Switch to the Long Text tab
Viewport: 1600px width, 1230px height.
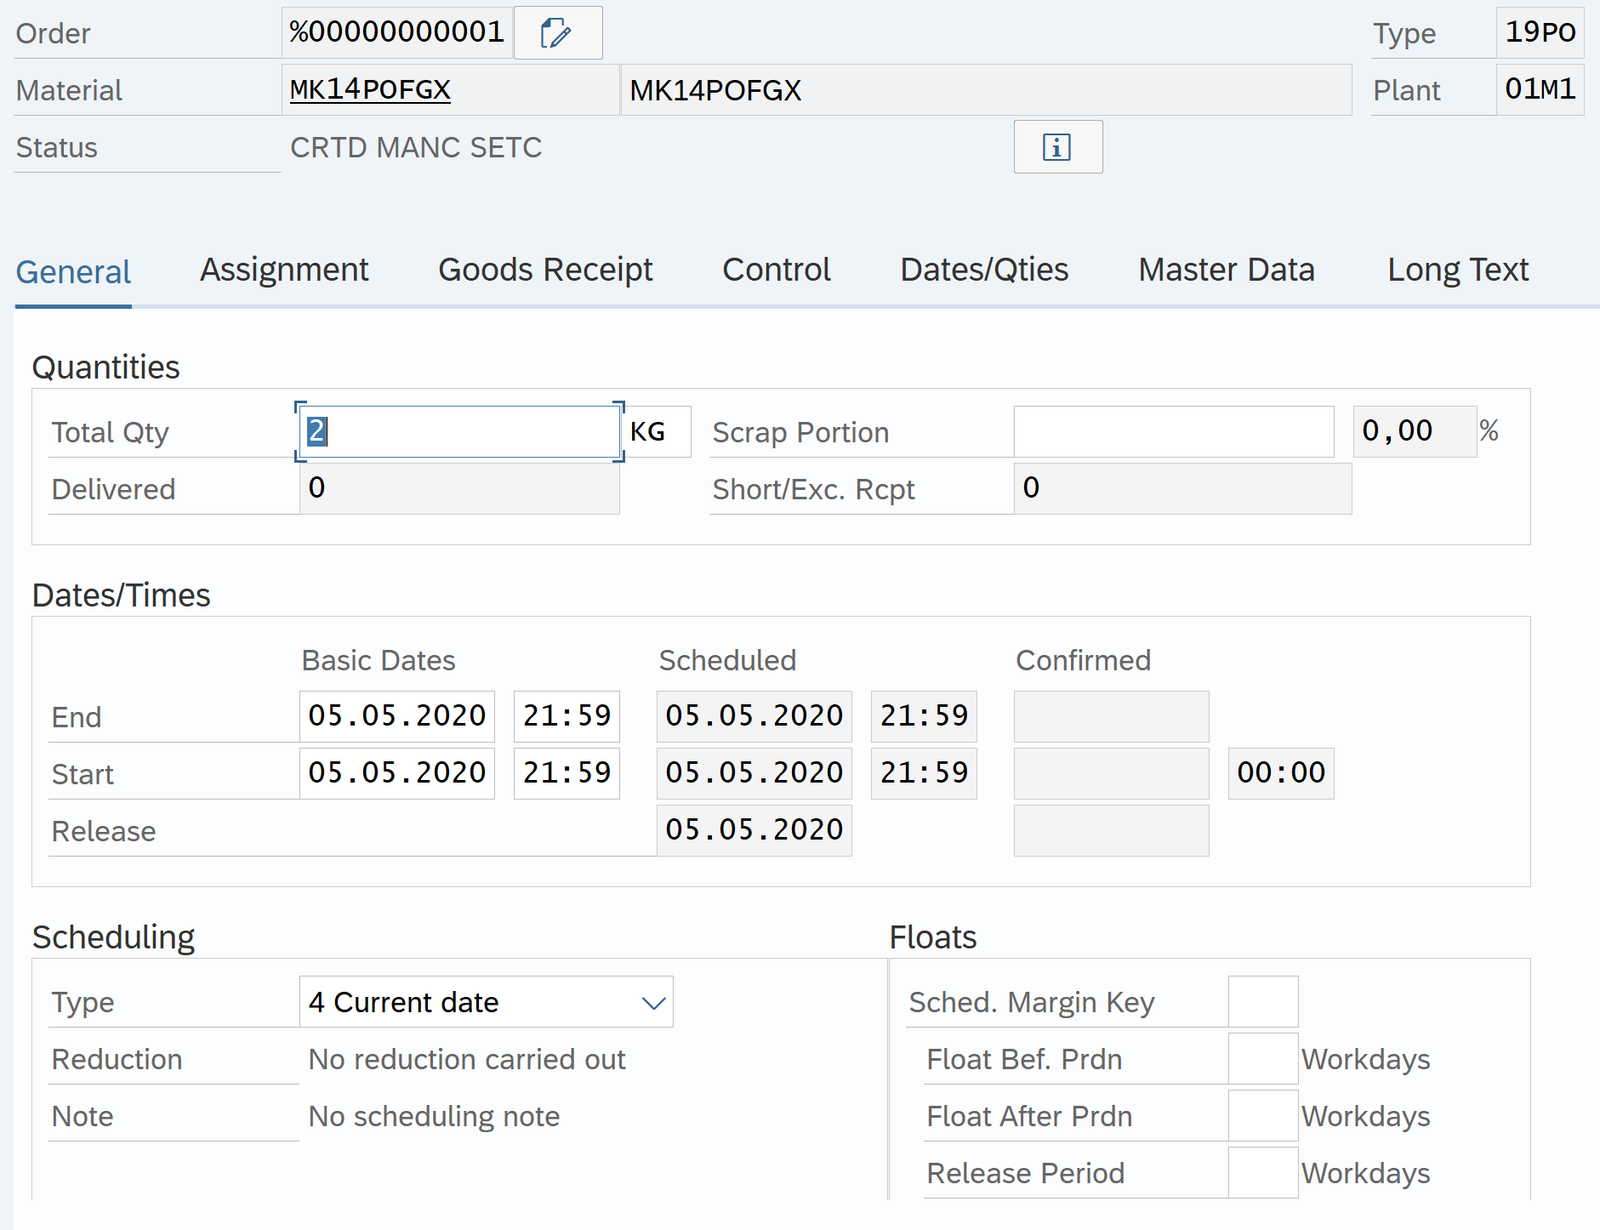tap(1457, 270)
